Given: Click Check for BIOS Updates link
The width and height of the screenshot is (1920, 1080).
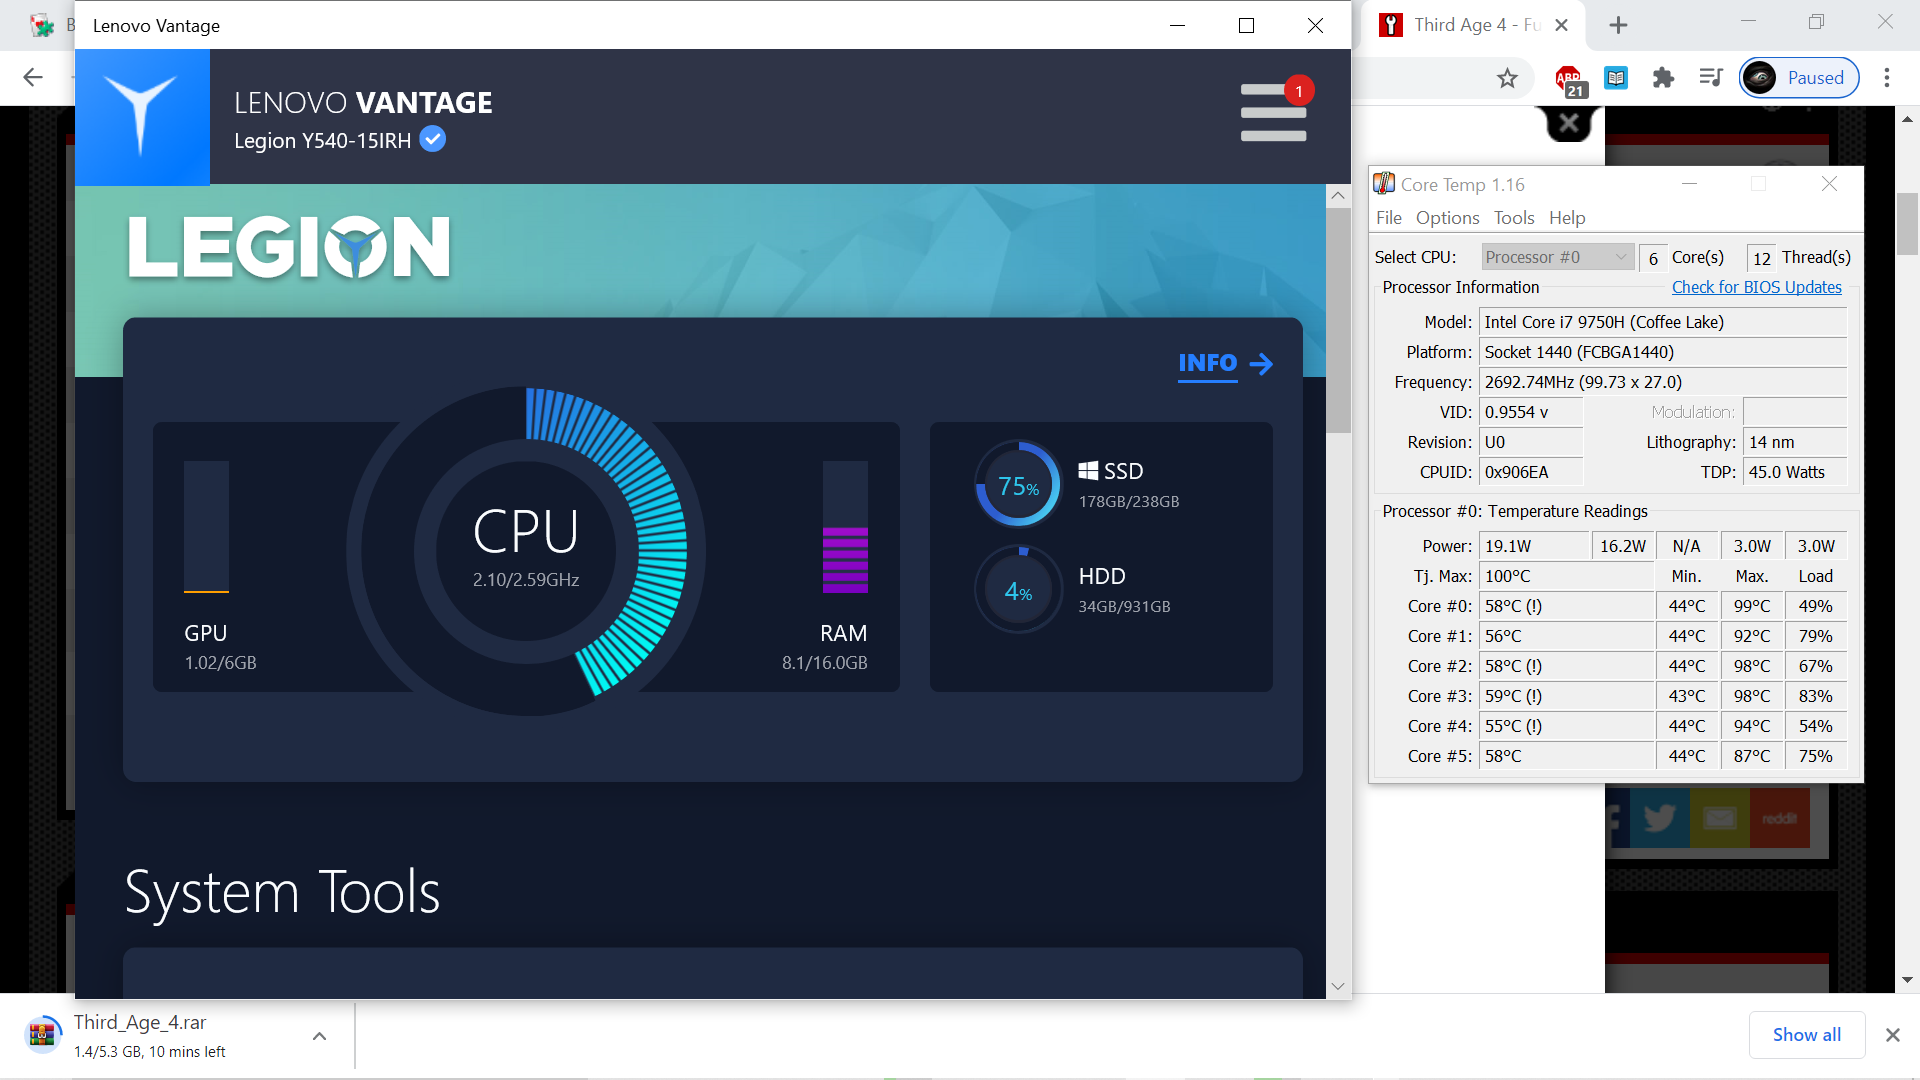Looking at the screenshot, I should click(1756, 287).
